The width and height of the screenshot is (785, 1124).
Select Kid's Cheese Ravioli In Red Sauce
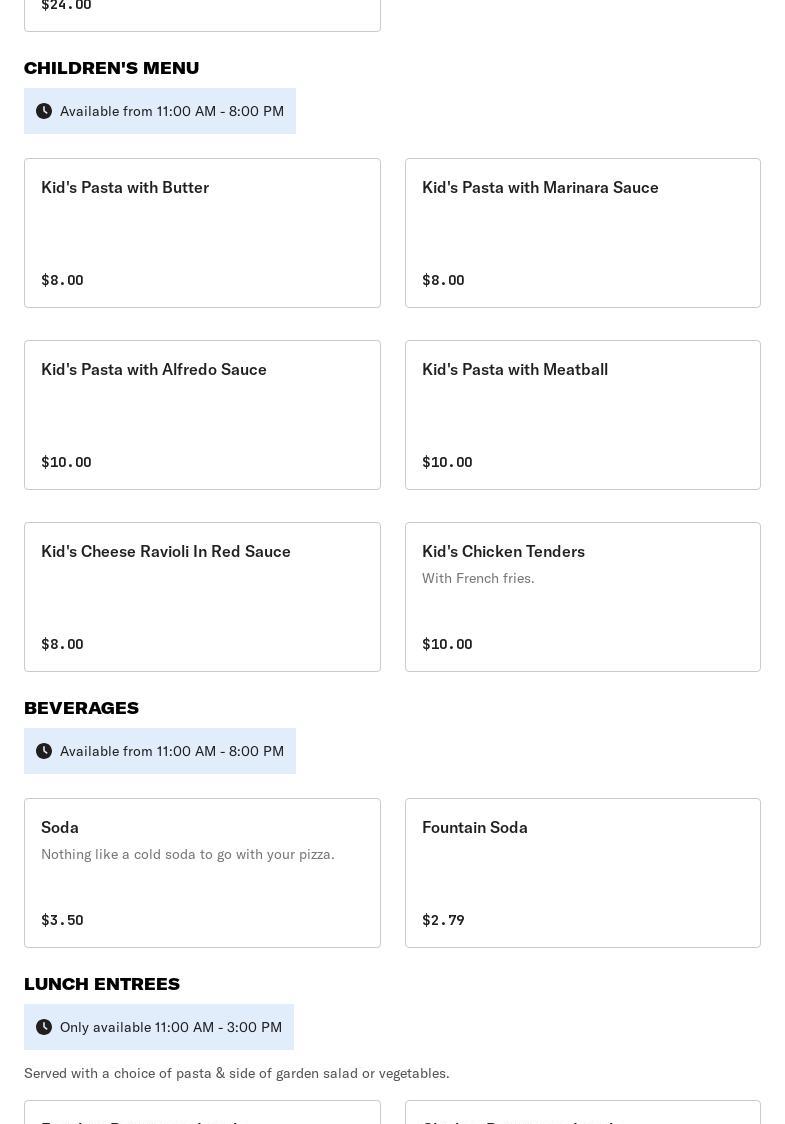202,597
